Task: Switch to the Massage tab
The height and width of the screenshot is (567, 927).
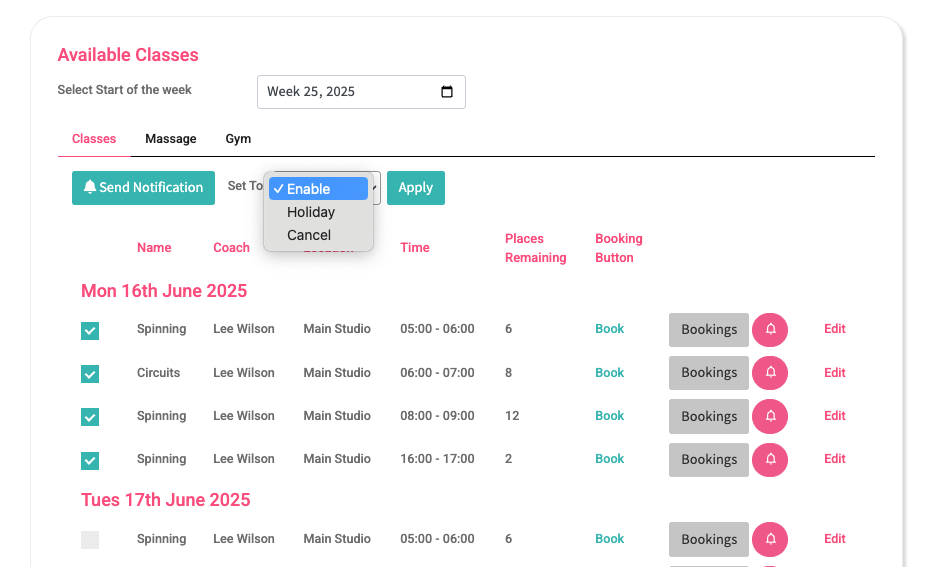Action: [x=171, y=139]
